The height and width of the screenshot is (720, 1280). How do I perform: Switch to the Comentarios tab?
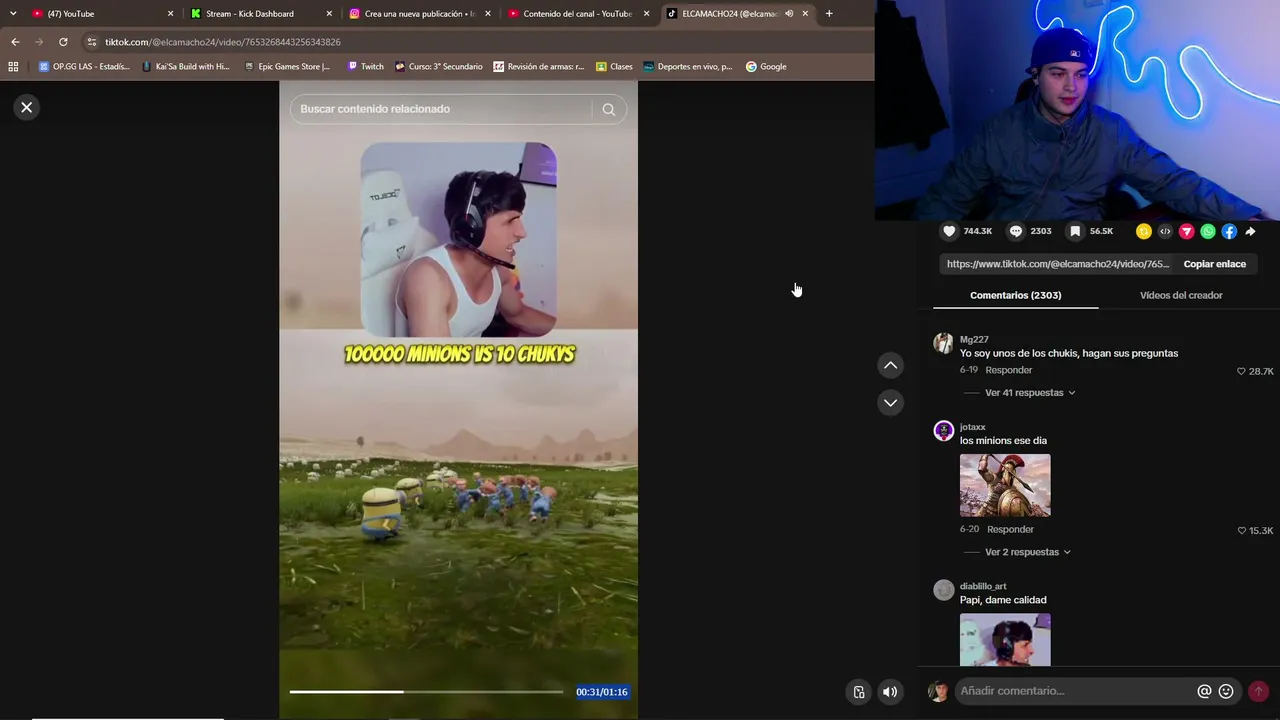coord(1015,295)
